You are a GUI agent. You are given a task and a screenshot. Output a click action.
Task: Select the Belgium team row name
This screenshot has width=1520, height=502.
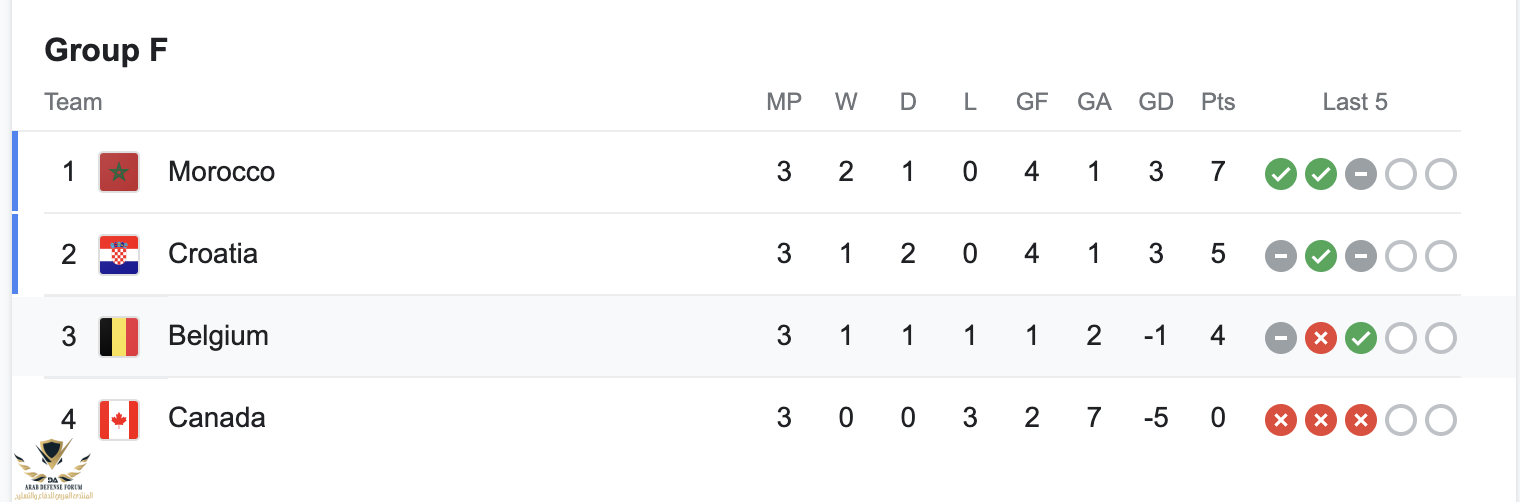(218, 336)
